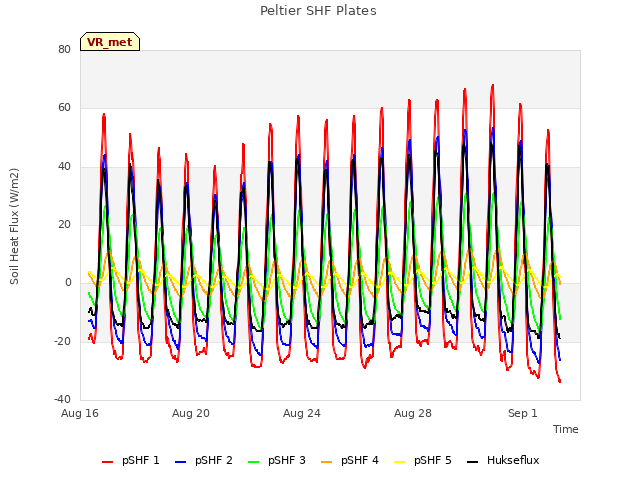The image size is (640, 480).
Task: Click the 80 y-axis tick label
Action: [x=64, y=49]
